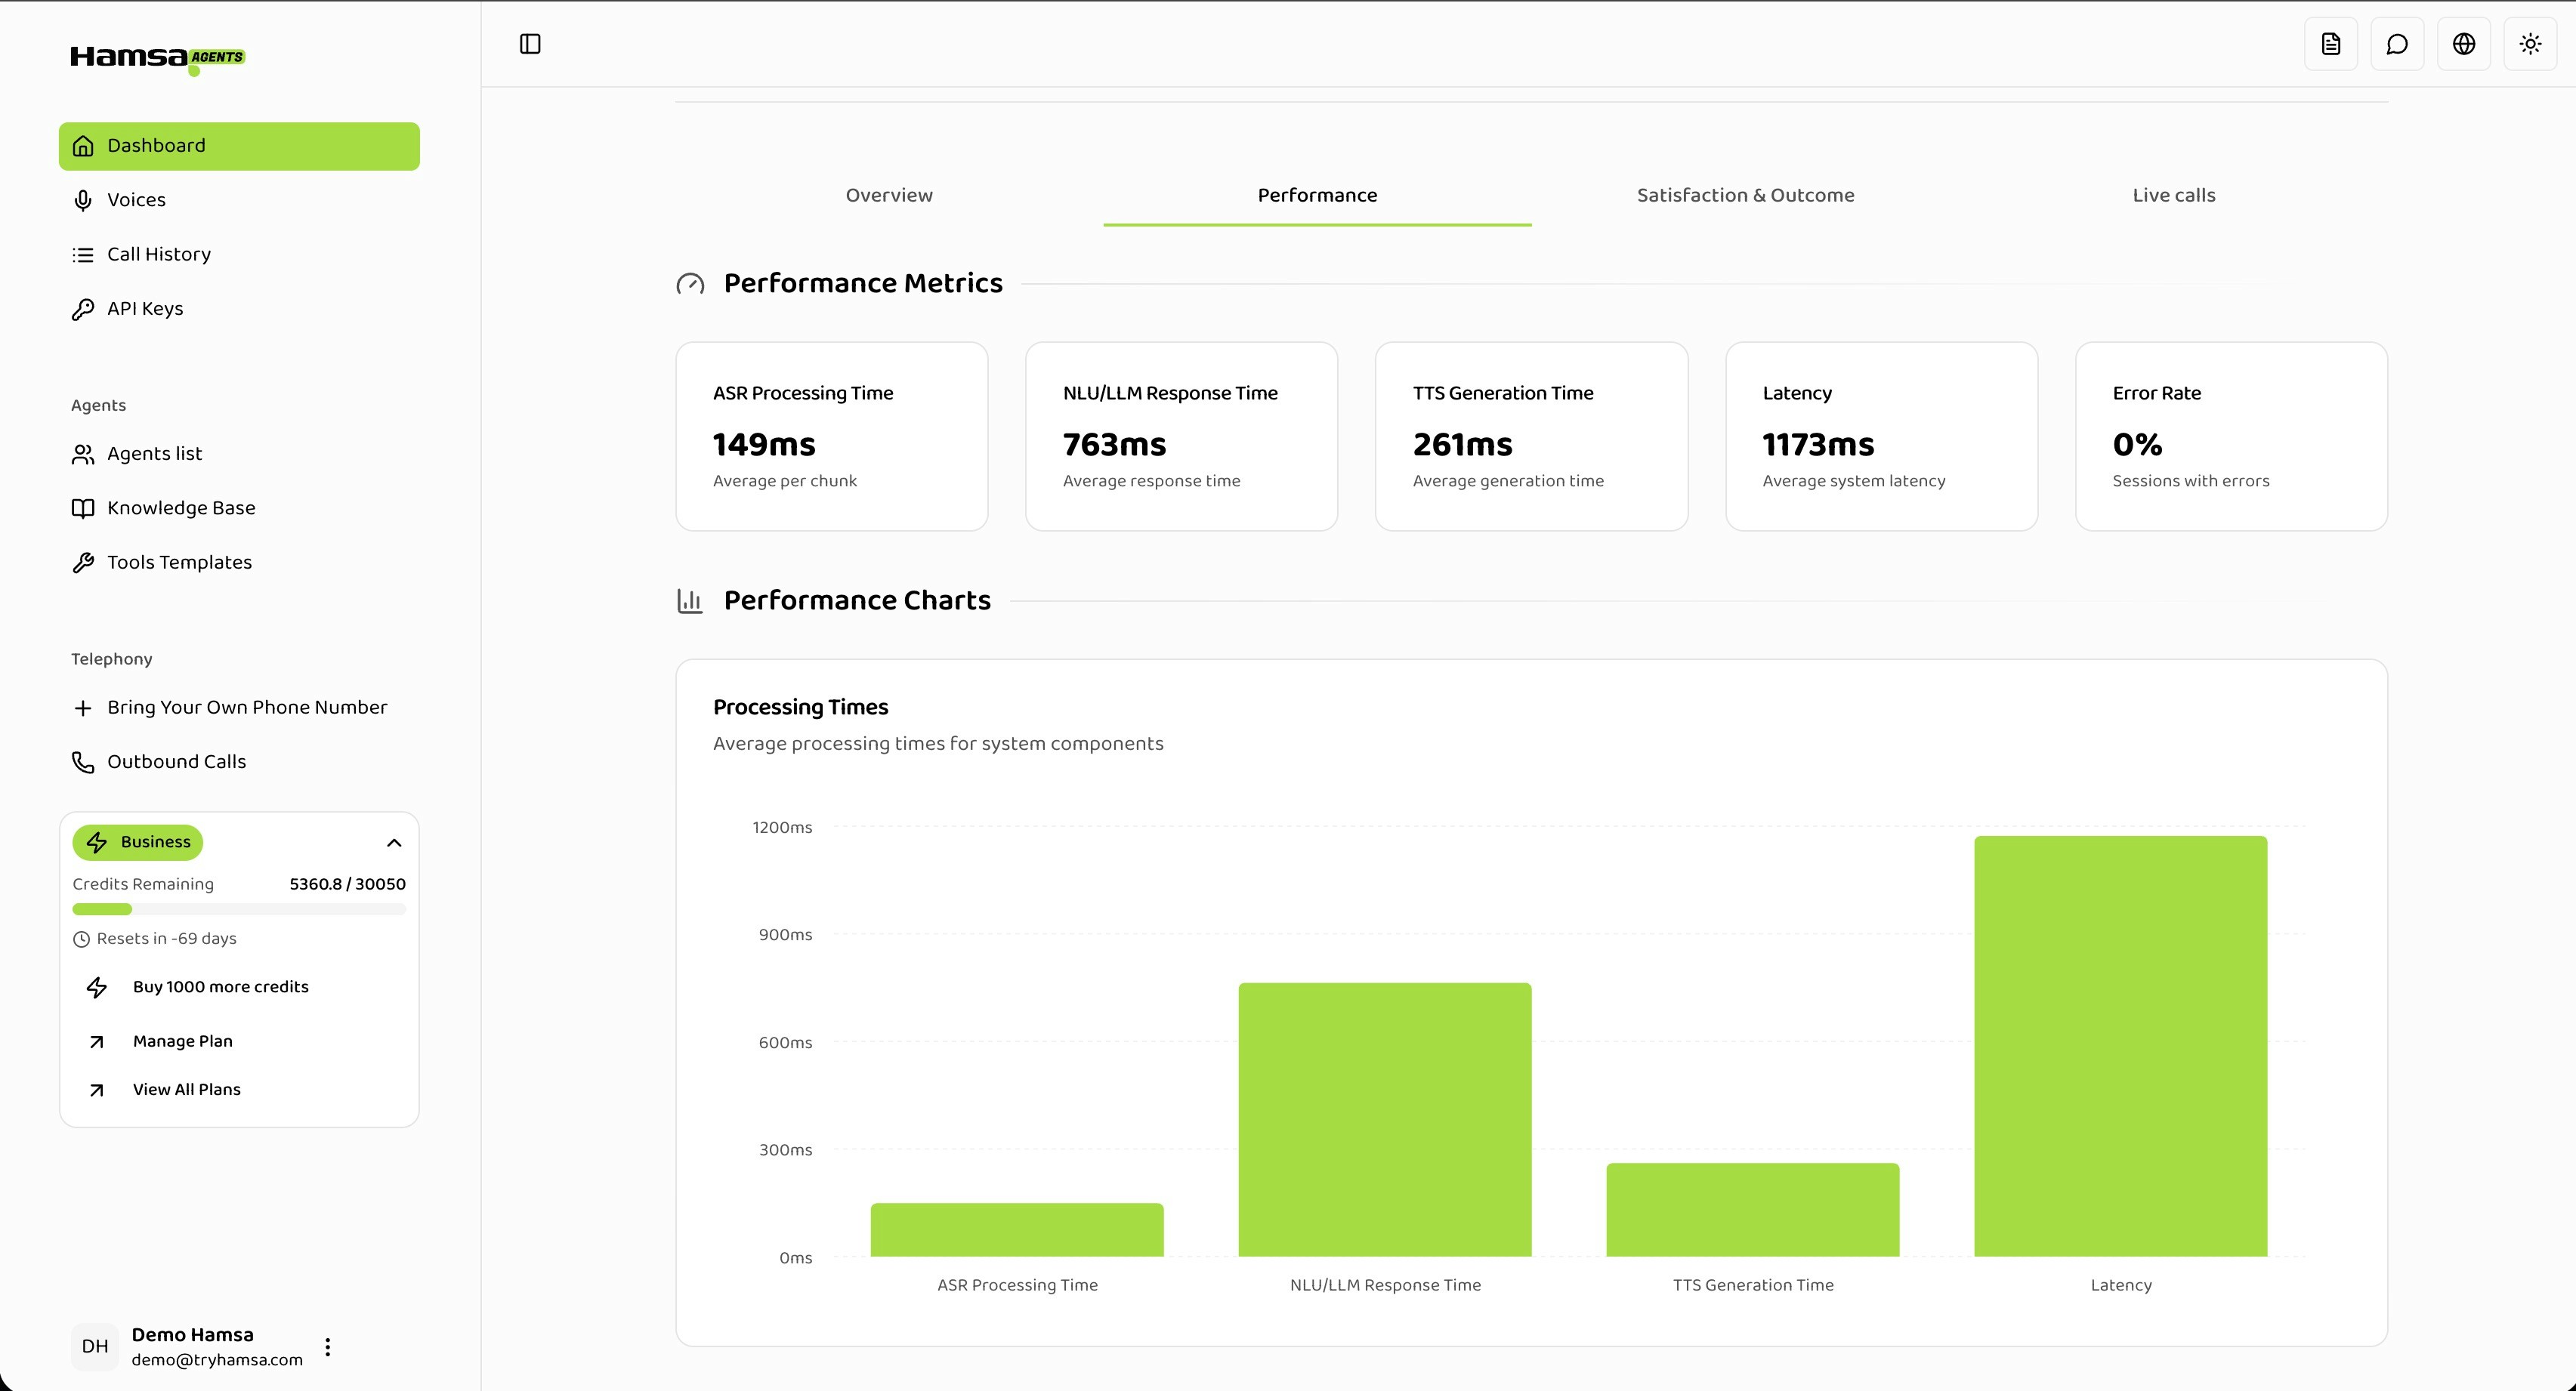Open the documentation icon in the top bar

(2330, 44)
